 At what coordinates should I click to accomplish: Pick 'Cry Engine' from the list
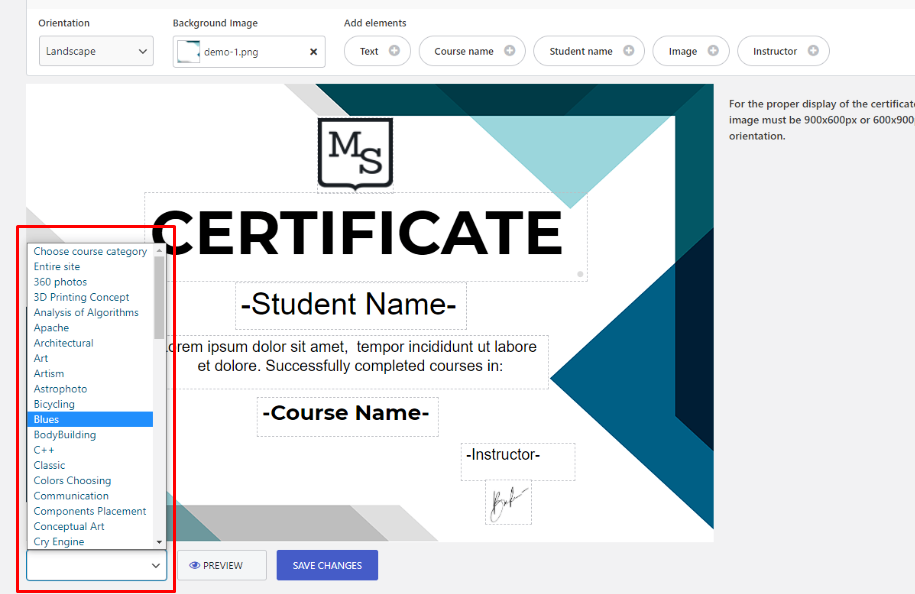[x=90, y=541]
